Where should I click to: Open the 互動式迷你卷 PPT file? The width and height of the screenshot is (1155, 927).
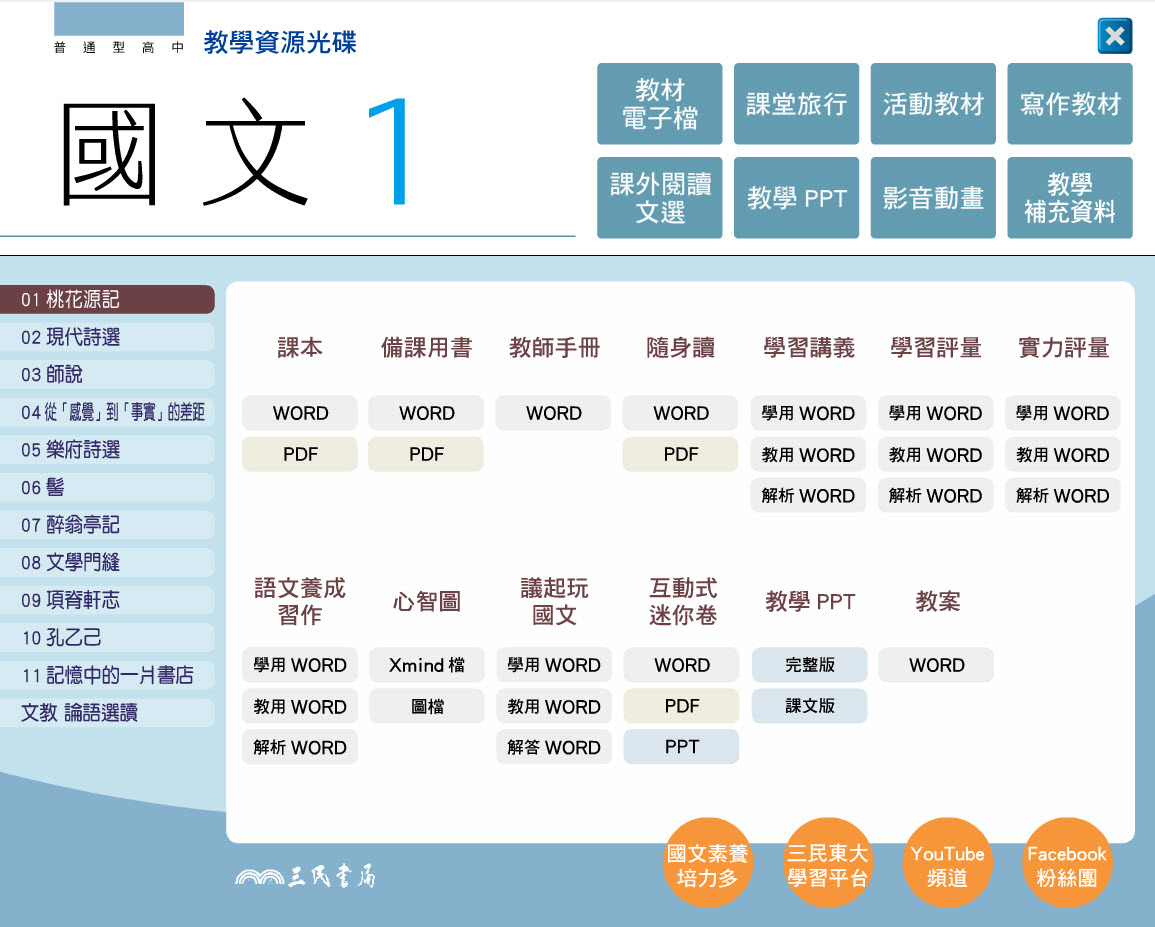681,747
